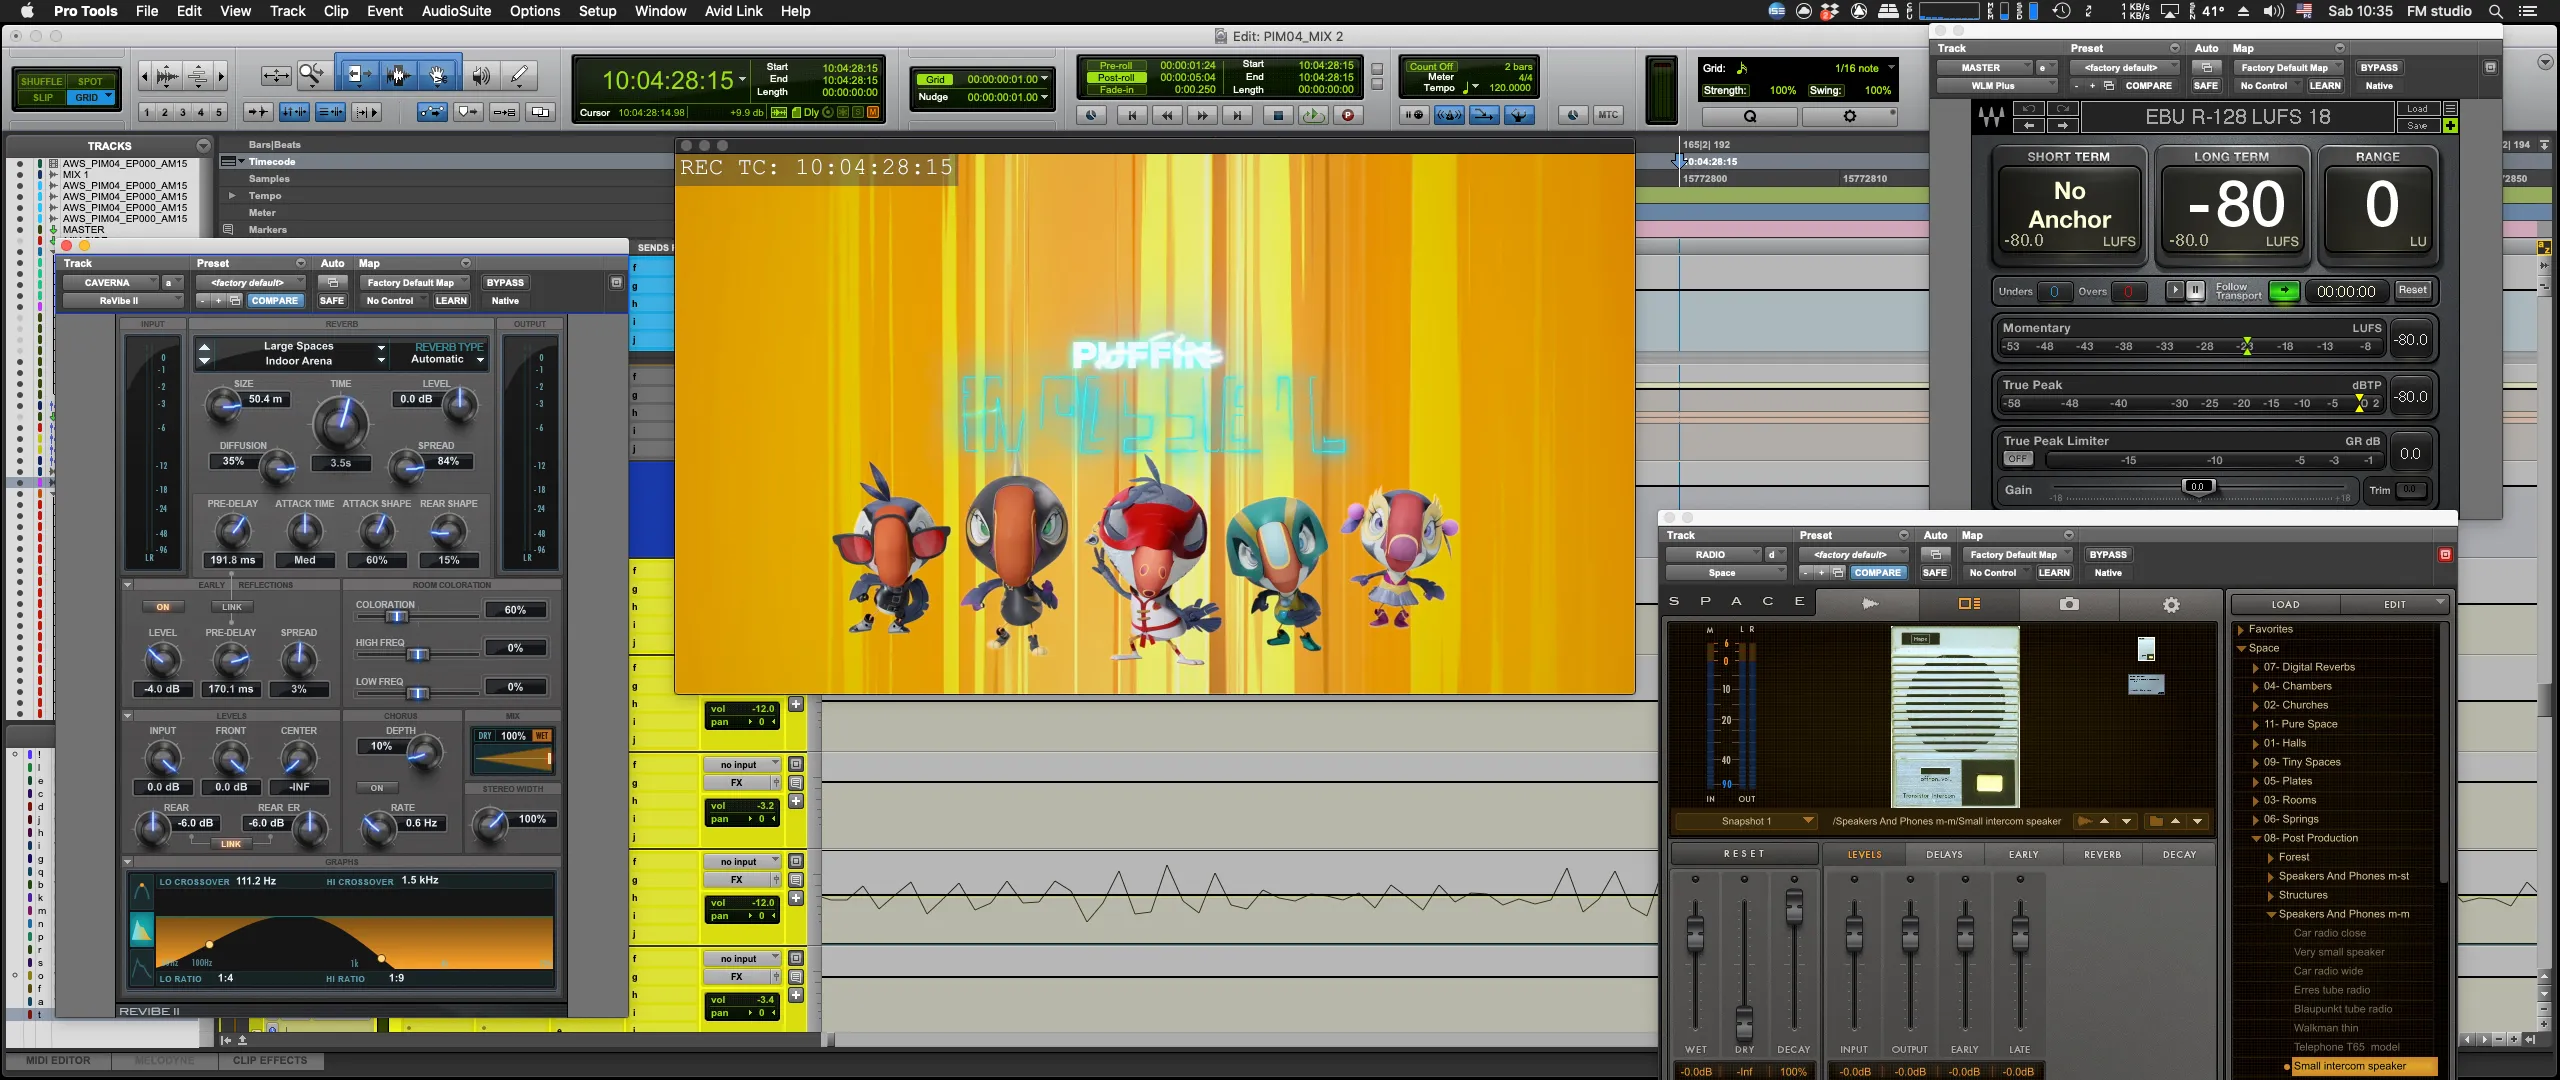Click the Q quantize button
2560x1080 pixels.
(1749, 116)
